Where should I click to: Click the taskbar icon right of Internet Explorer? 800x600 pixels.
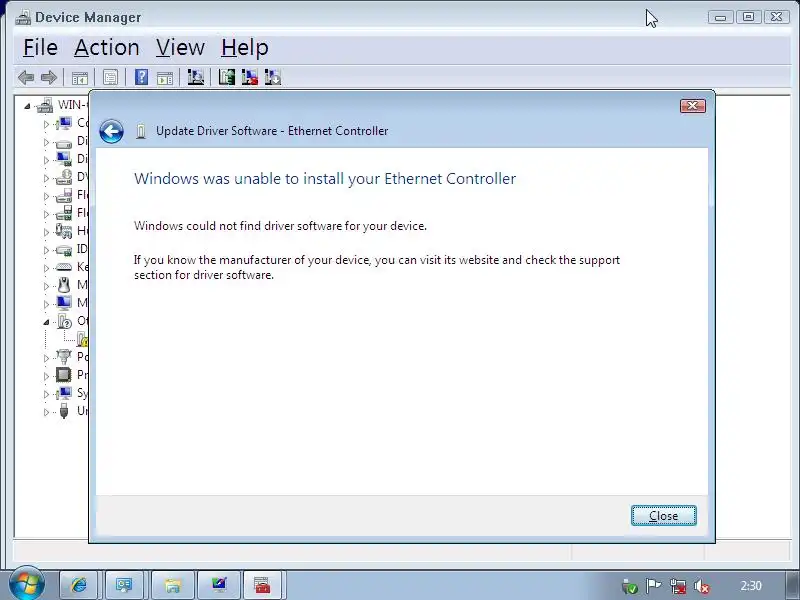pyautogui.click(x=124, y=585)
